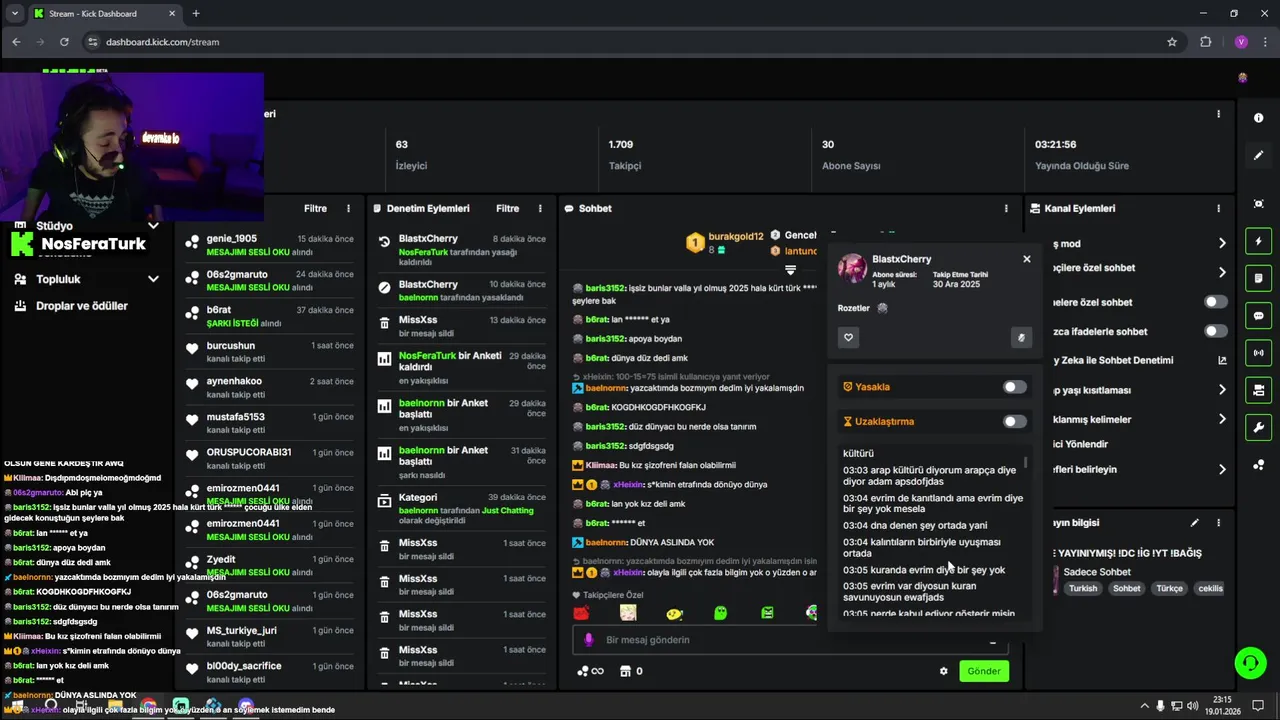Toggle the 'ifadelerle sohbet' switch
Viewport: 1280px width, 720px height.
1215,331
